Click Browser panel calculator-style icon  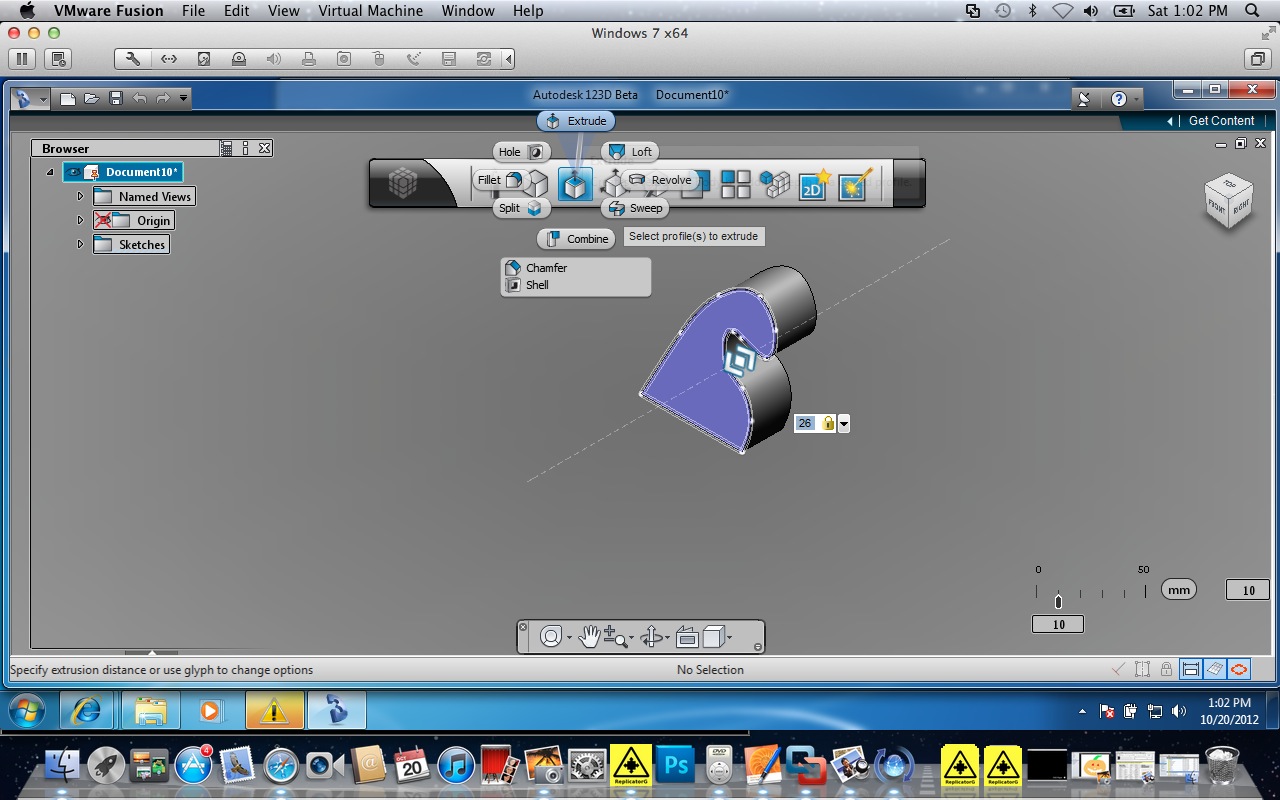click(x=227, y=148)
